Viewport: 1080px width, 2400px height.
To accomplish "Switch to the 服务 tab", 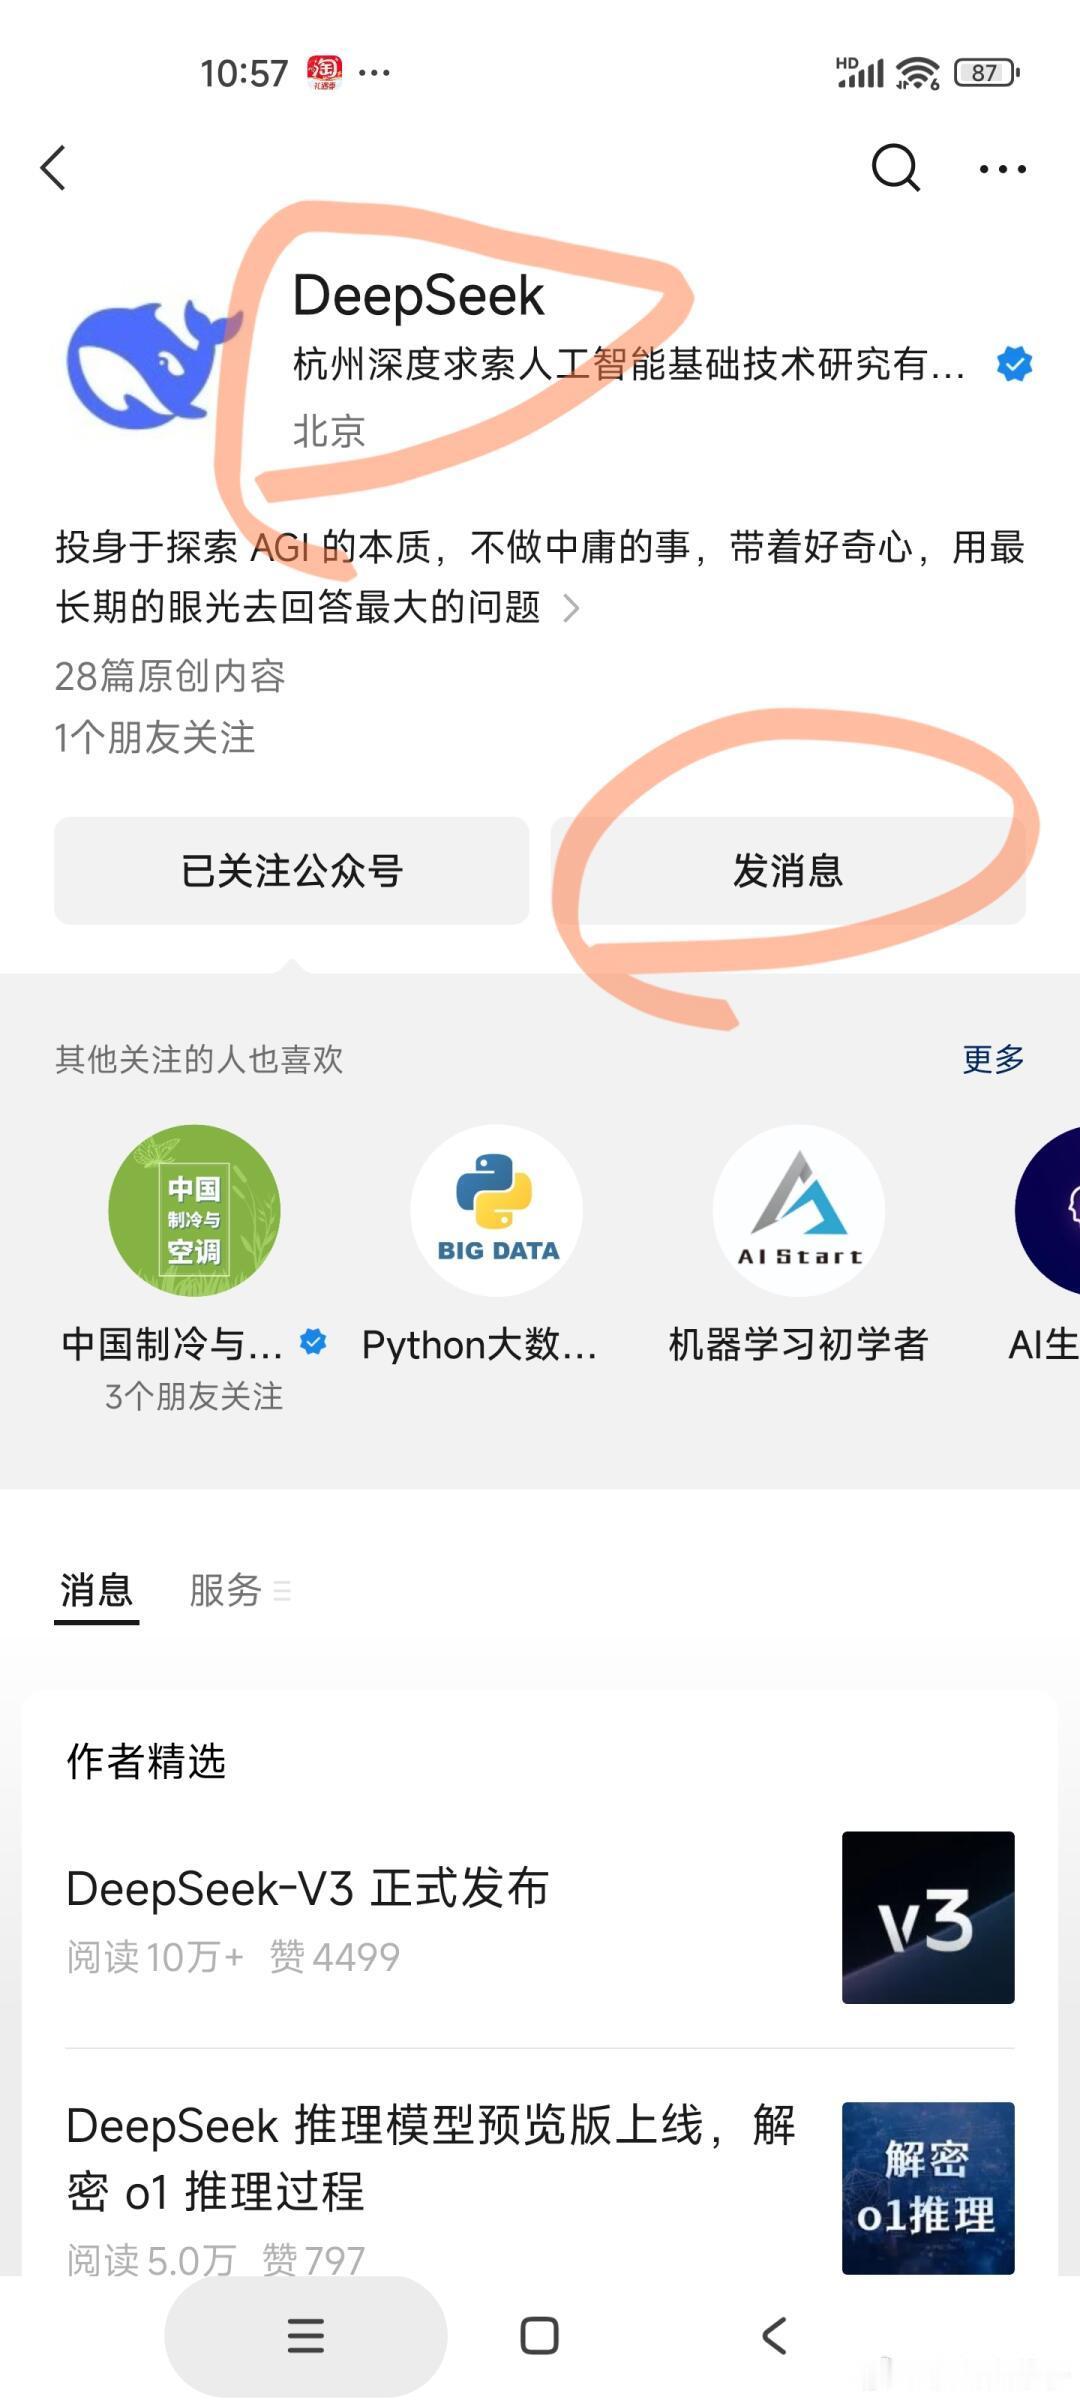I will coord(225,1590).
